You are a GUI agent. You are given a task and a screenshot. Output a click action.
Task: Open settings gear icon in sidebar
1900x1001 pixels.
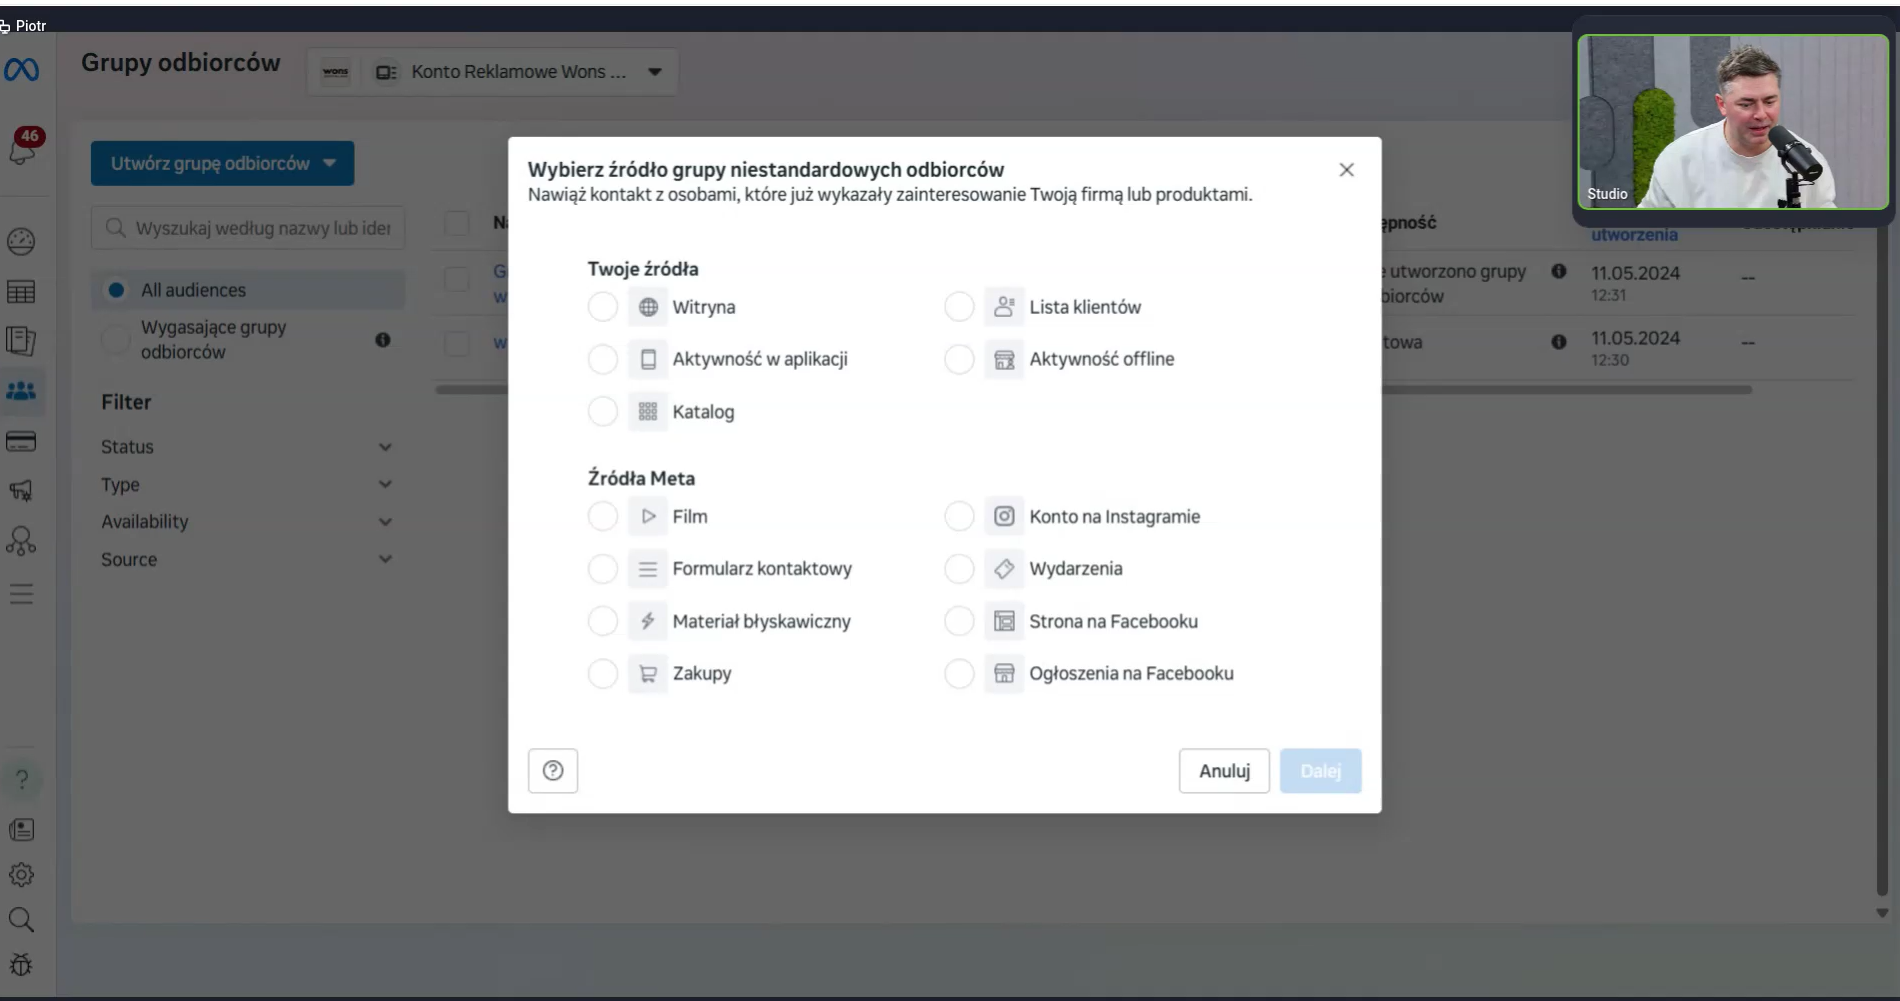[21, 875]
